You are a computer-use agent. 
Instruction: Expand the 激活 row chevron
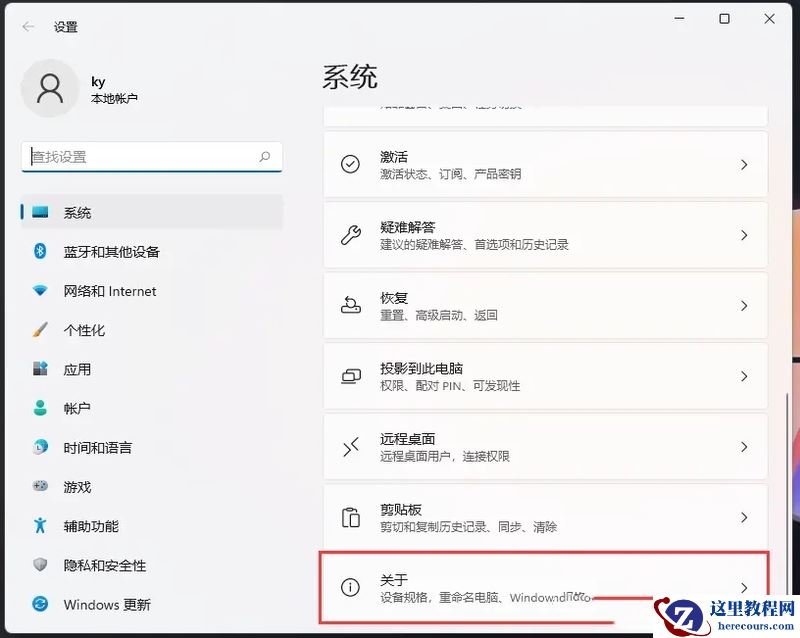[744, 163]
